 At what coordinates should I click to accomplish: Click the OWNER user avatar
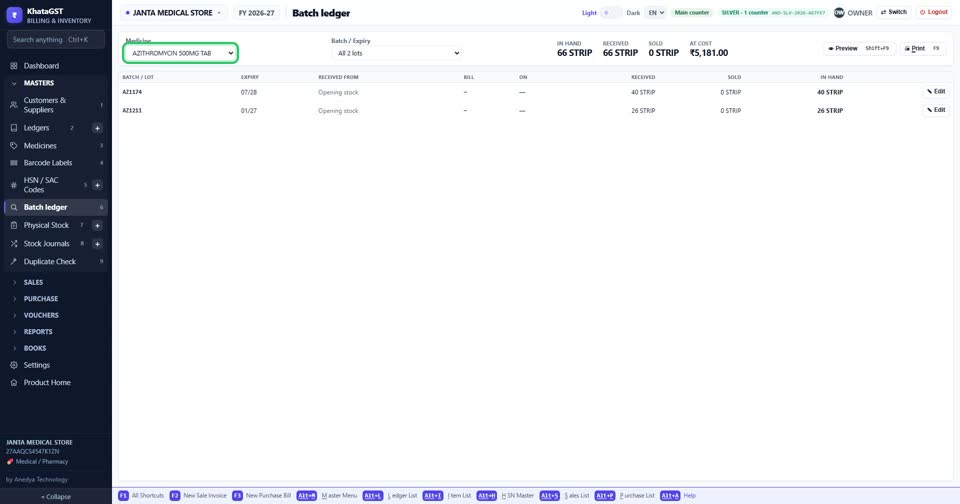coord(839,13)
